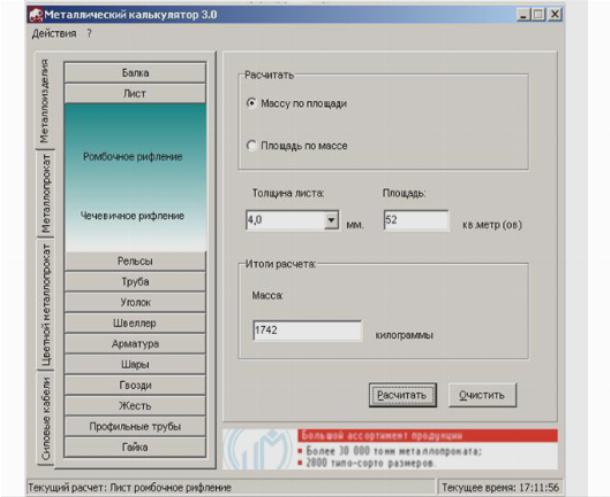Select the Площадь по массе radio button
This screenshot has width=610, height=497.
pos(251,146)
